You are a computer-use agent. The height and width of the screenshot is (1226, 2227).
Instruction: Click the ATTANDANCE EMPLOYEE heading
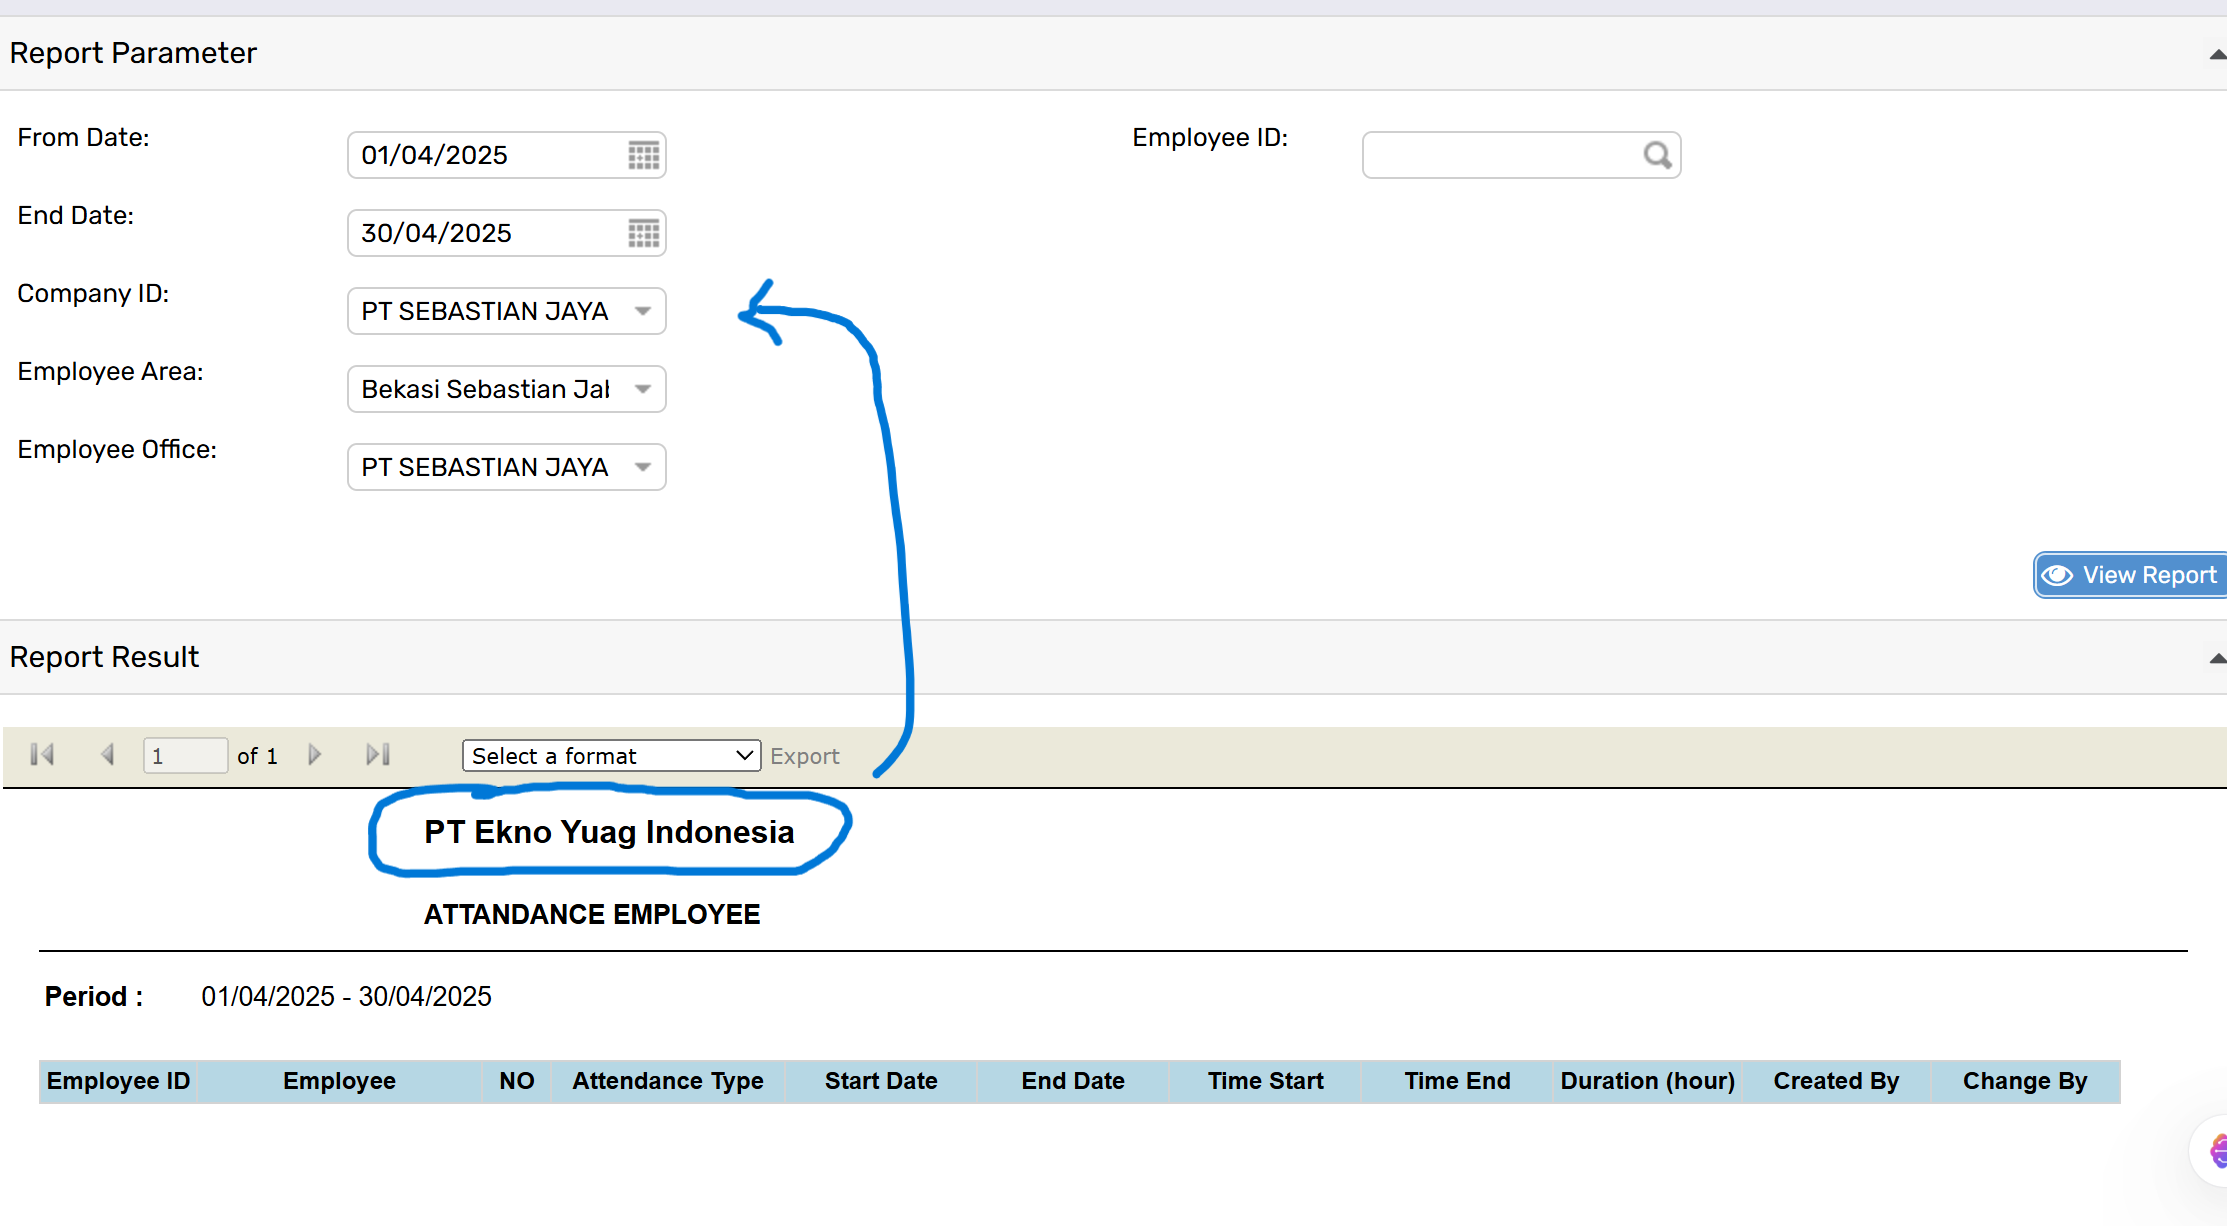[592, 914]
